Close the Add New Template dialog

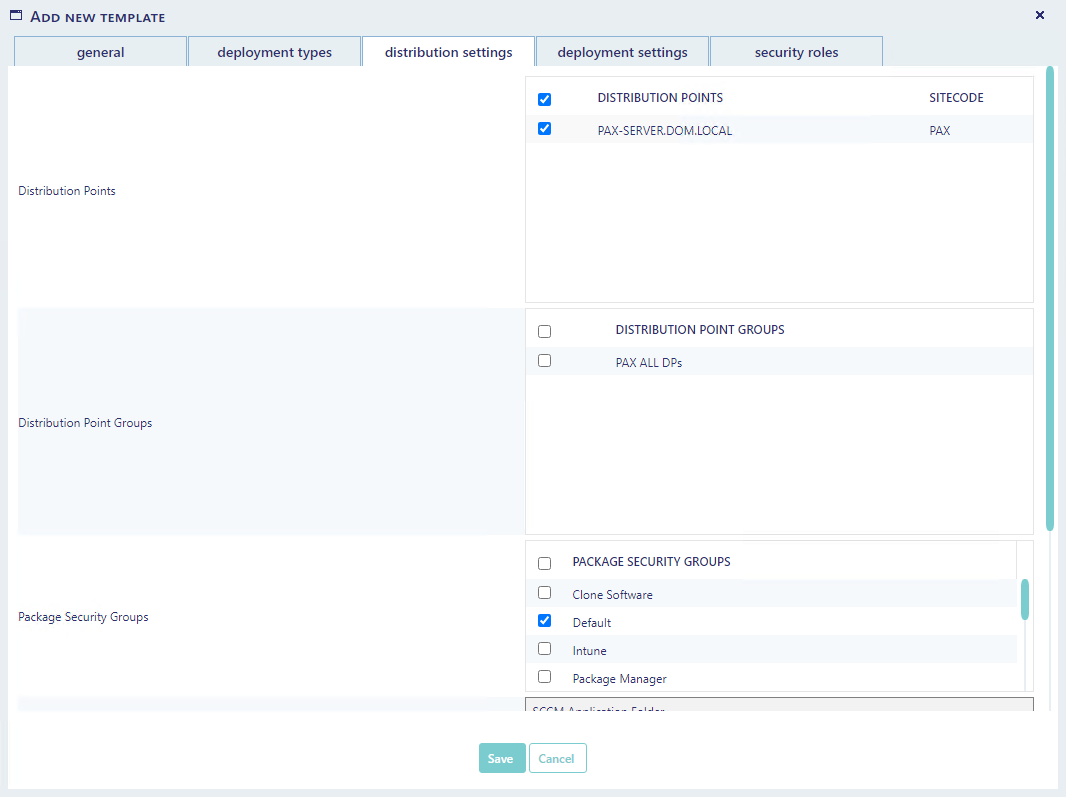[x=1039, y=15]
